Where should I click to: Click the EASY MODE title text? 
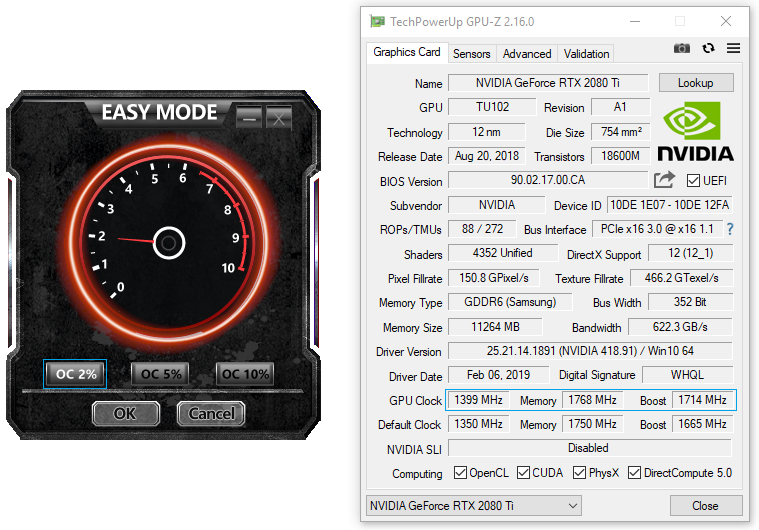159,112
